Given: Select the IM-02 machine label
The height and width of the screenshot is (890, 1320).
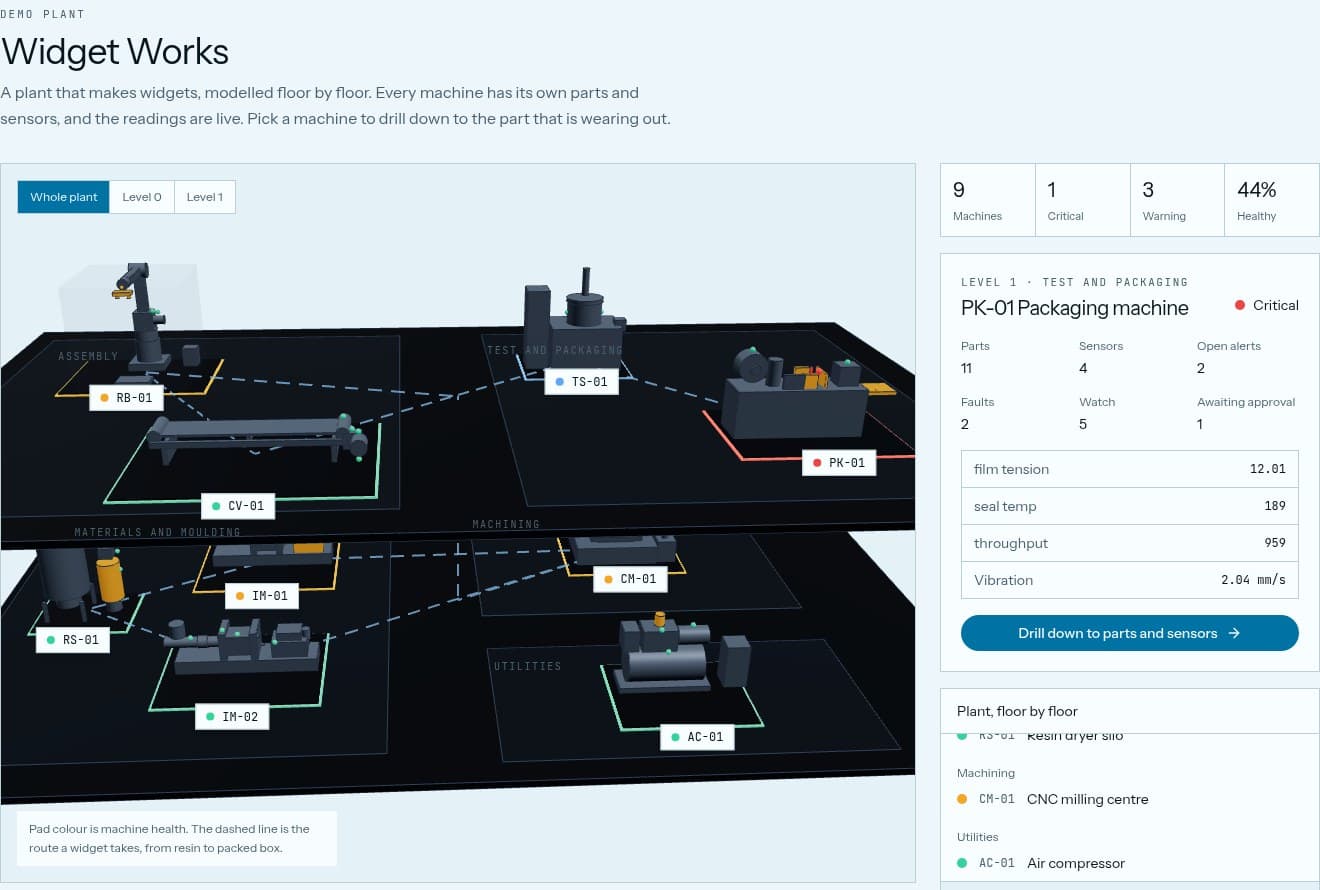Looking at the screenshot, I should click(x=232, y=717).
